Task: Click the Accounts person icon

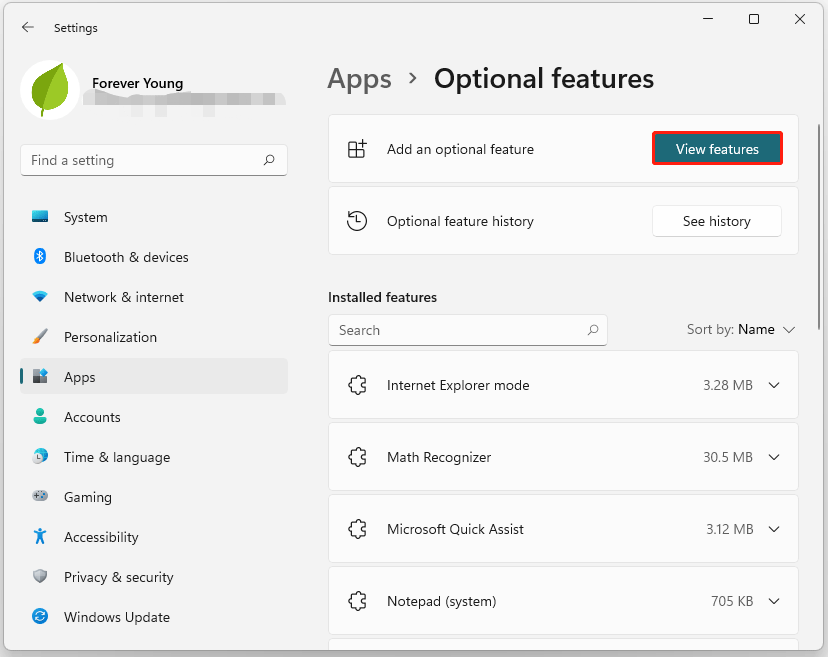Action: (40, 417)
